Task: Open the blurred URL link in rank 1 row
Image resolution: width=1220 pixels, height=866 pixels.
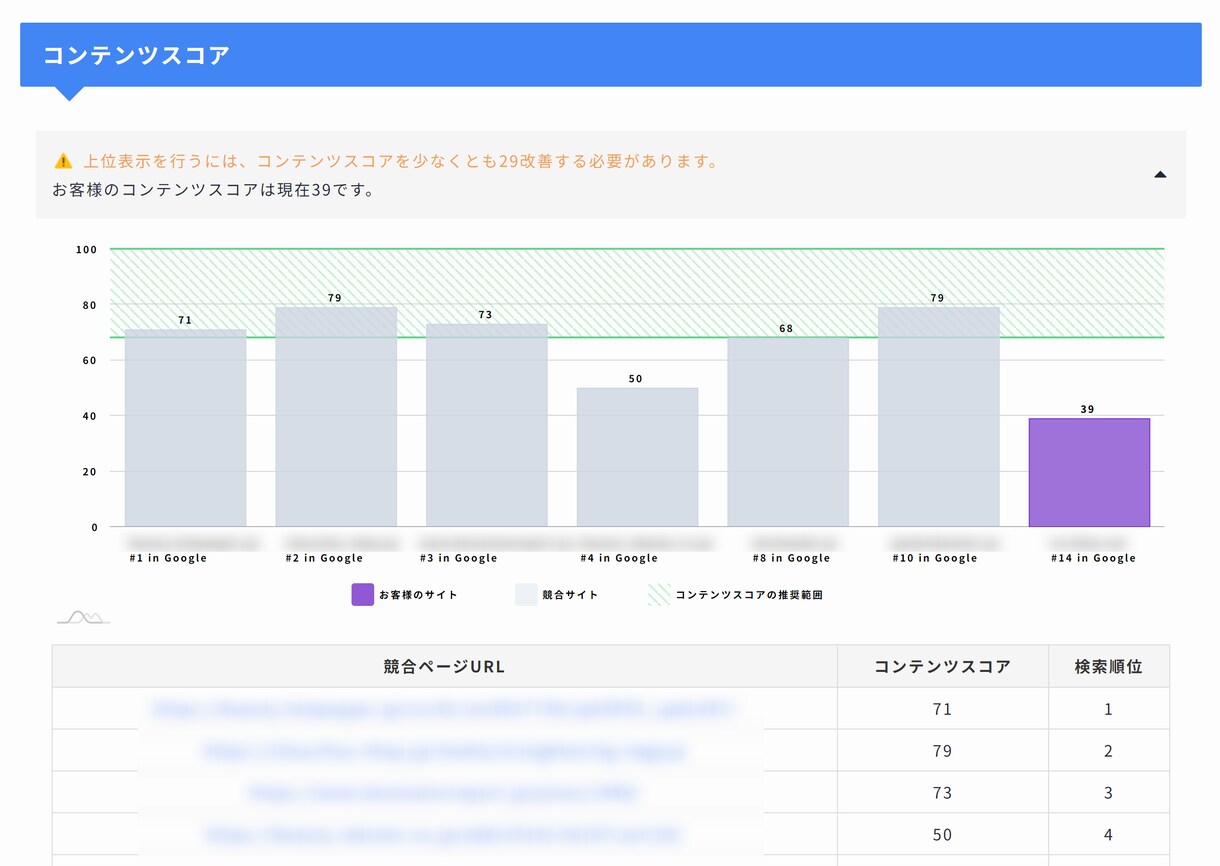Action: click(444, 709)
